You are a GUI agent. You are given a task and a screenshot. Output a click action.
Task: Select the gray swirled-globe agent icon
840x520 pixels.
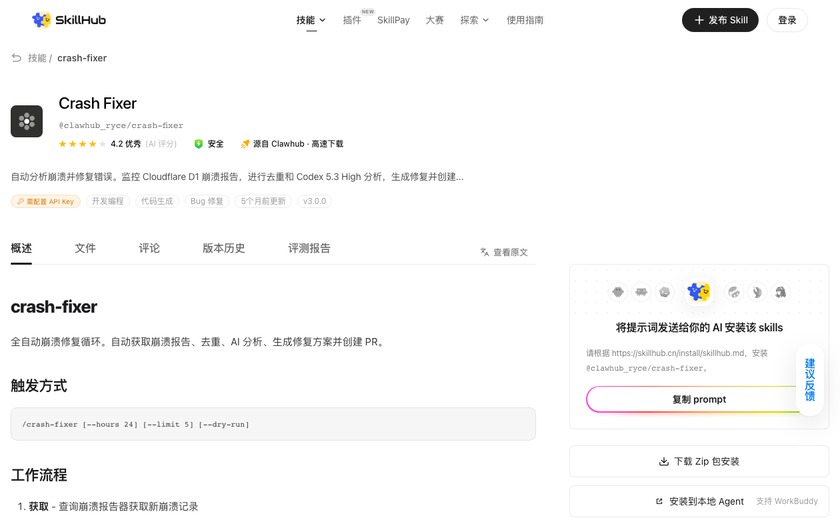734,292
